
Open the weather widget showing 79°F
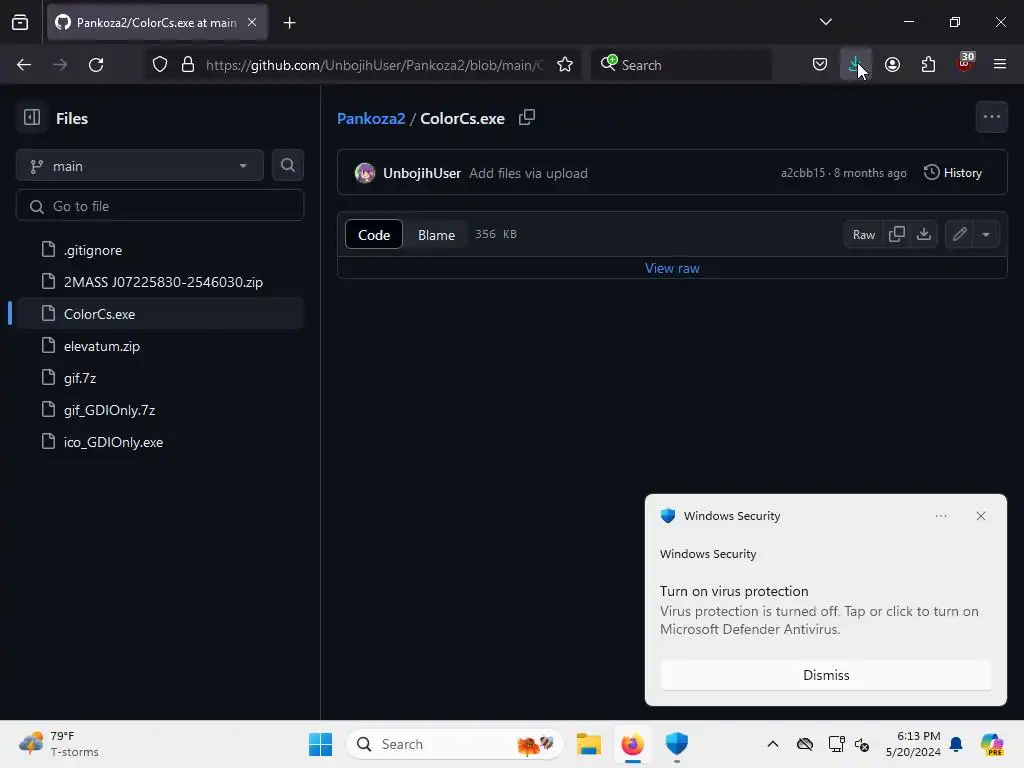[59, 744]
